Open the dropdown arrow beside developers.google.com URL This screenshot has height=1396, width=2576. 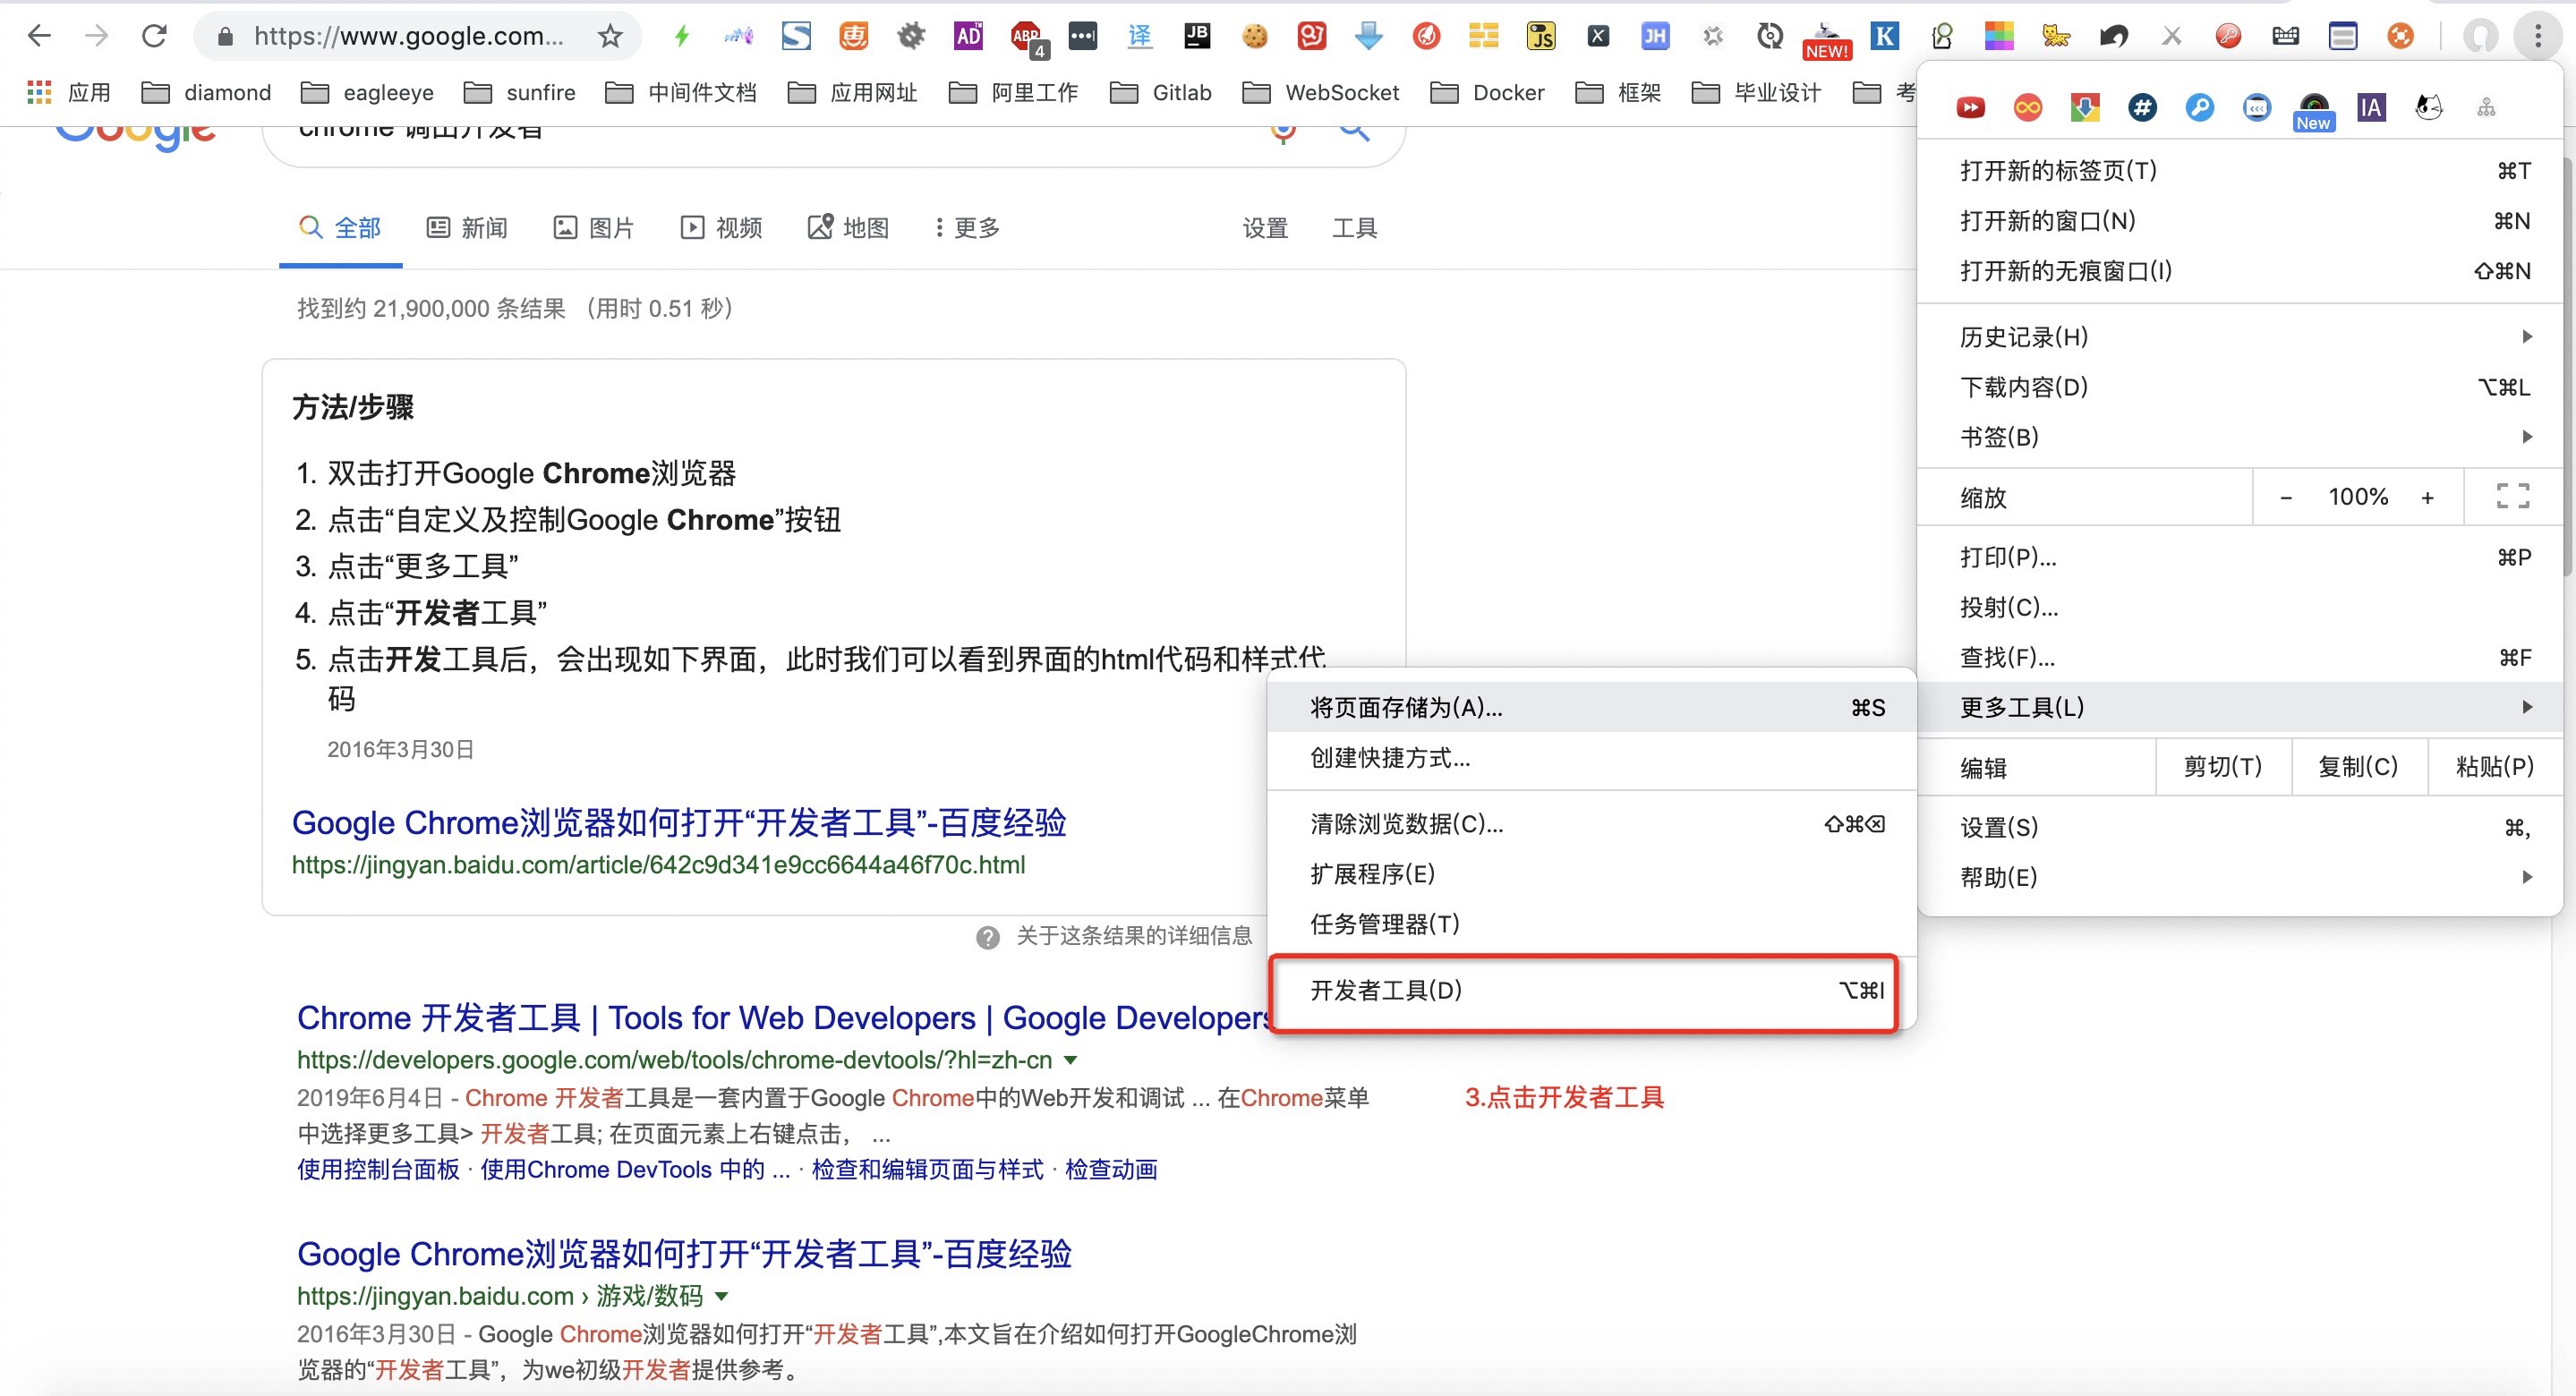pos(1071,1059)
